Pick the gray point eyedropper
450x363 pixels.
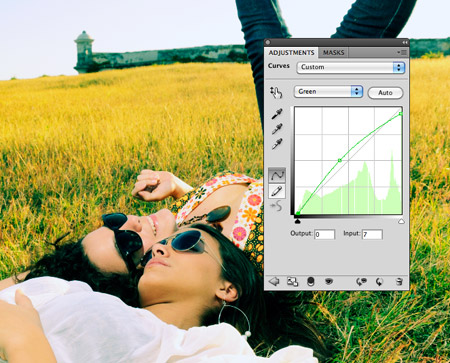[277, 129]
